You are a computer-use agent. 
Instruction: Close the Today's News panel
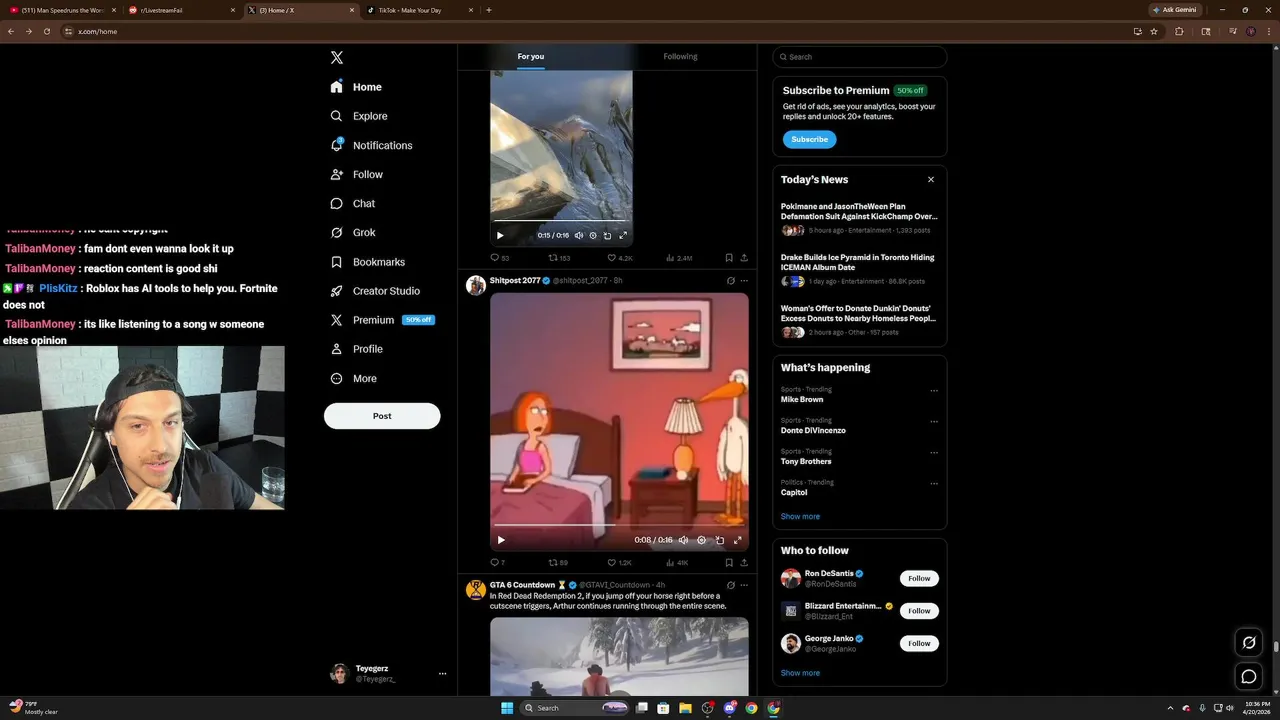(x=931, y=180)
